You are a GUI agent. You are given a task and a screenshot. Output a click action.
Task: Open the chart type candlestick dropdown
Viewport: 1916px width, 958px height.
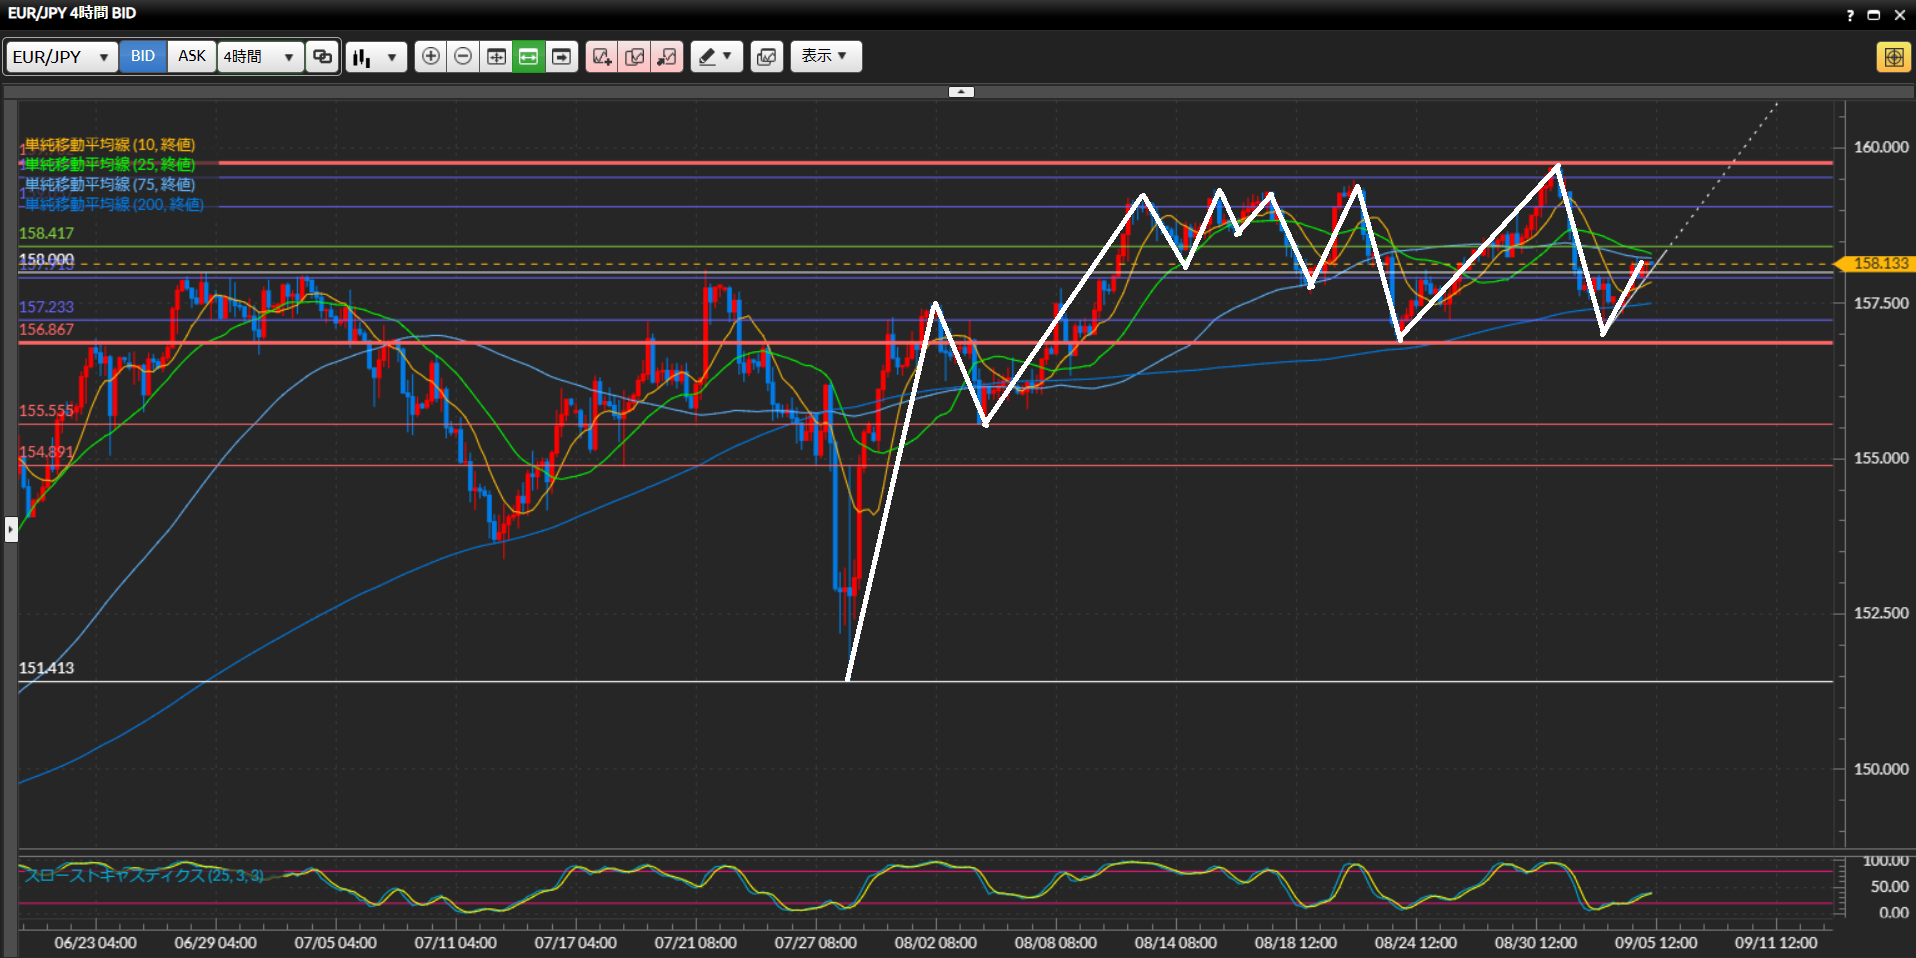coord(376,57)
